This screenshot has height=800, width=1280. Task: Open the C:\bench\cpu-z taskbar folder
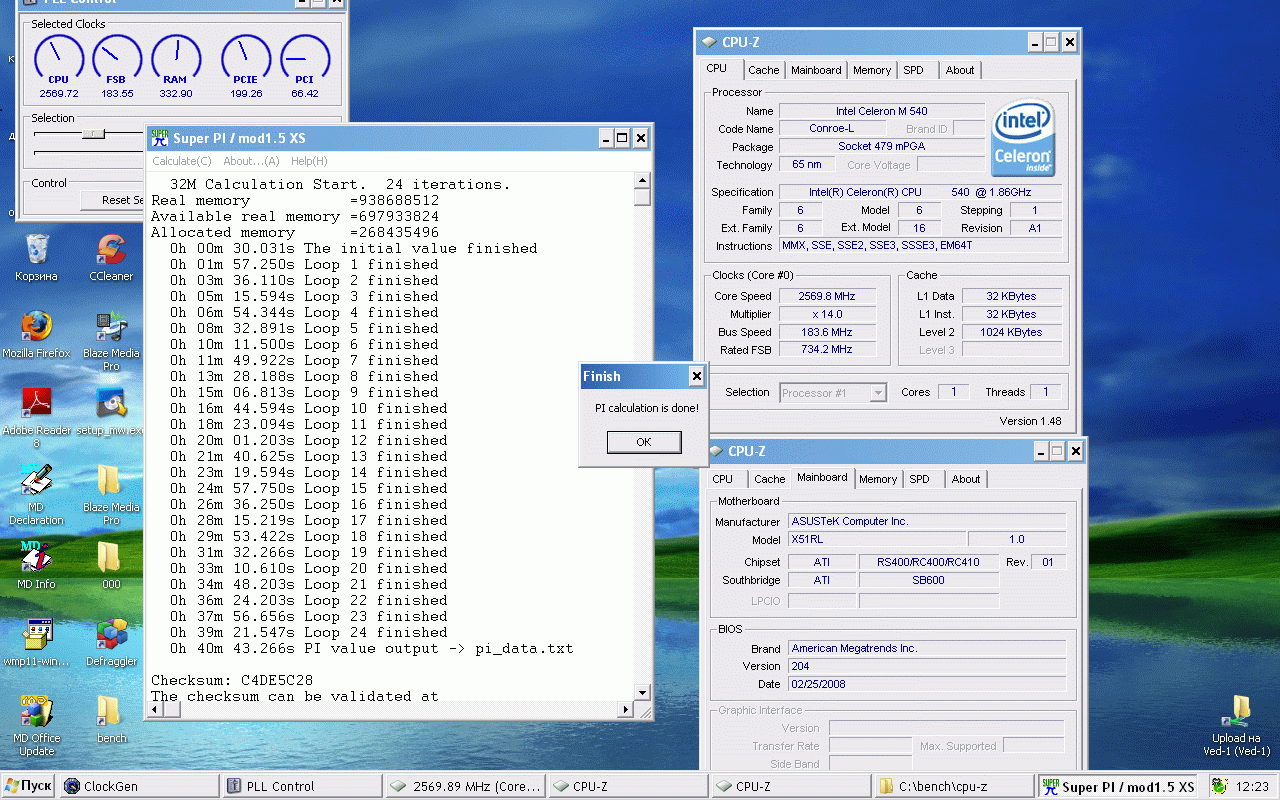pyautogui.click(x=954, y=786)
